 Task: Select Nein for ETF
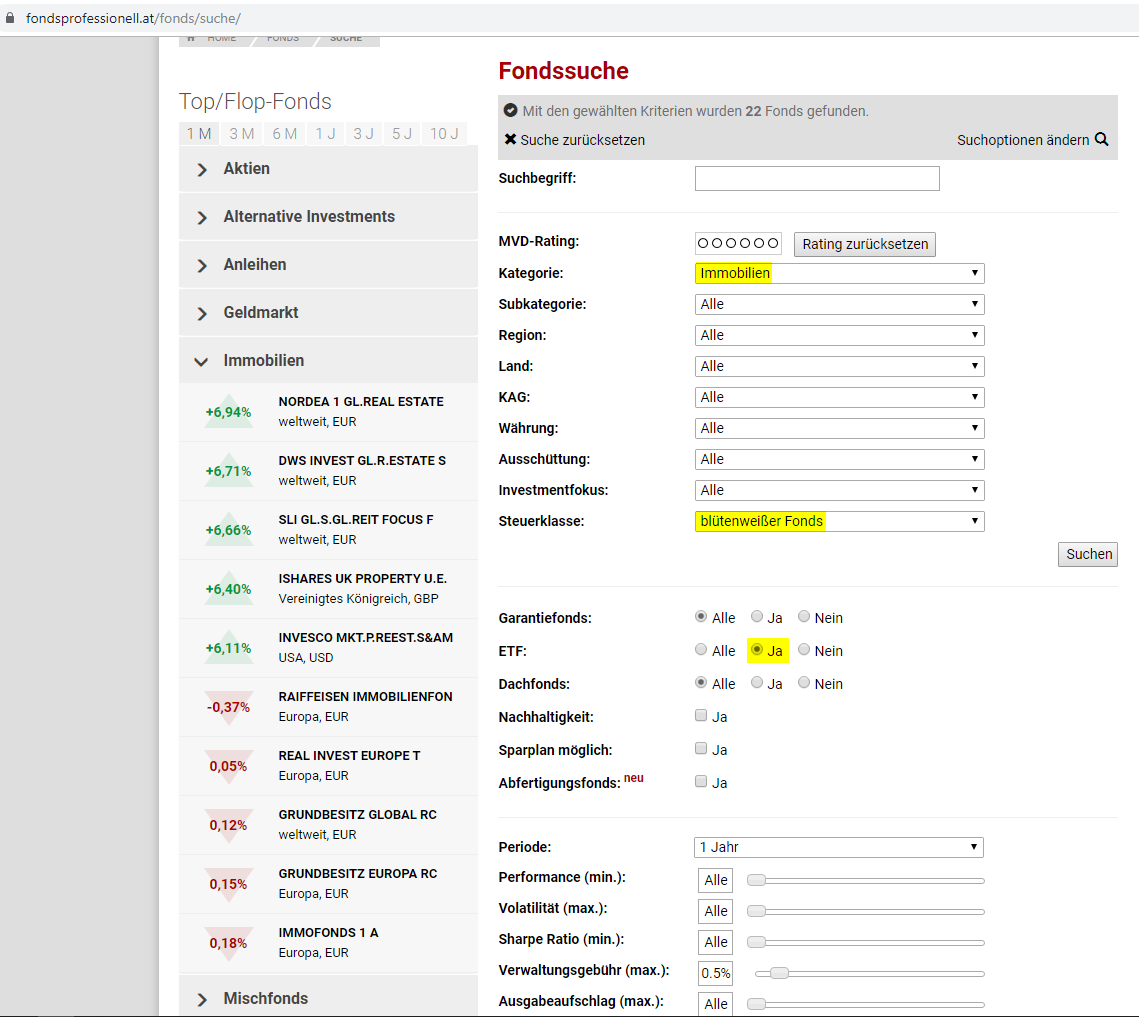[x=804, y=650]
